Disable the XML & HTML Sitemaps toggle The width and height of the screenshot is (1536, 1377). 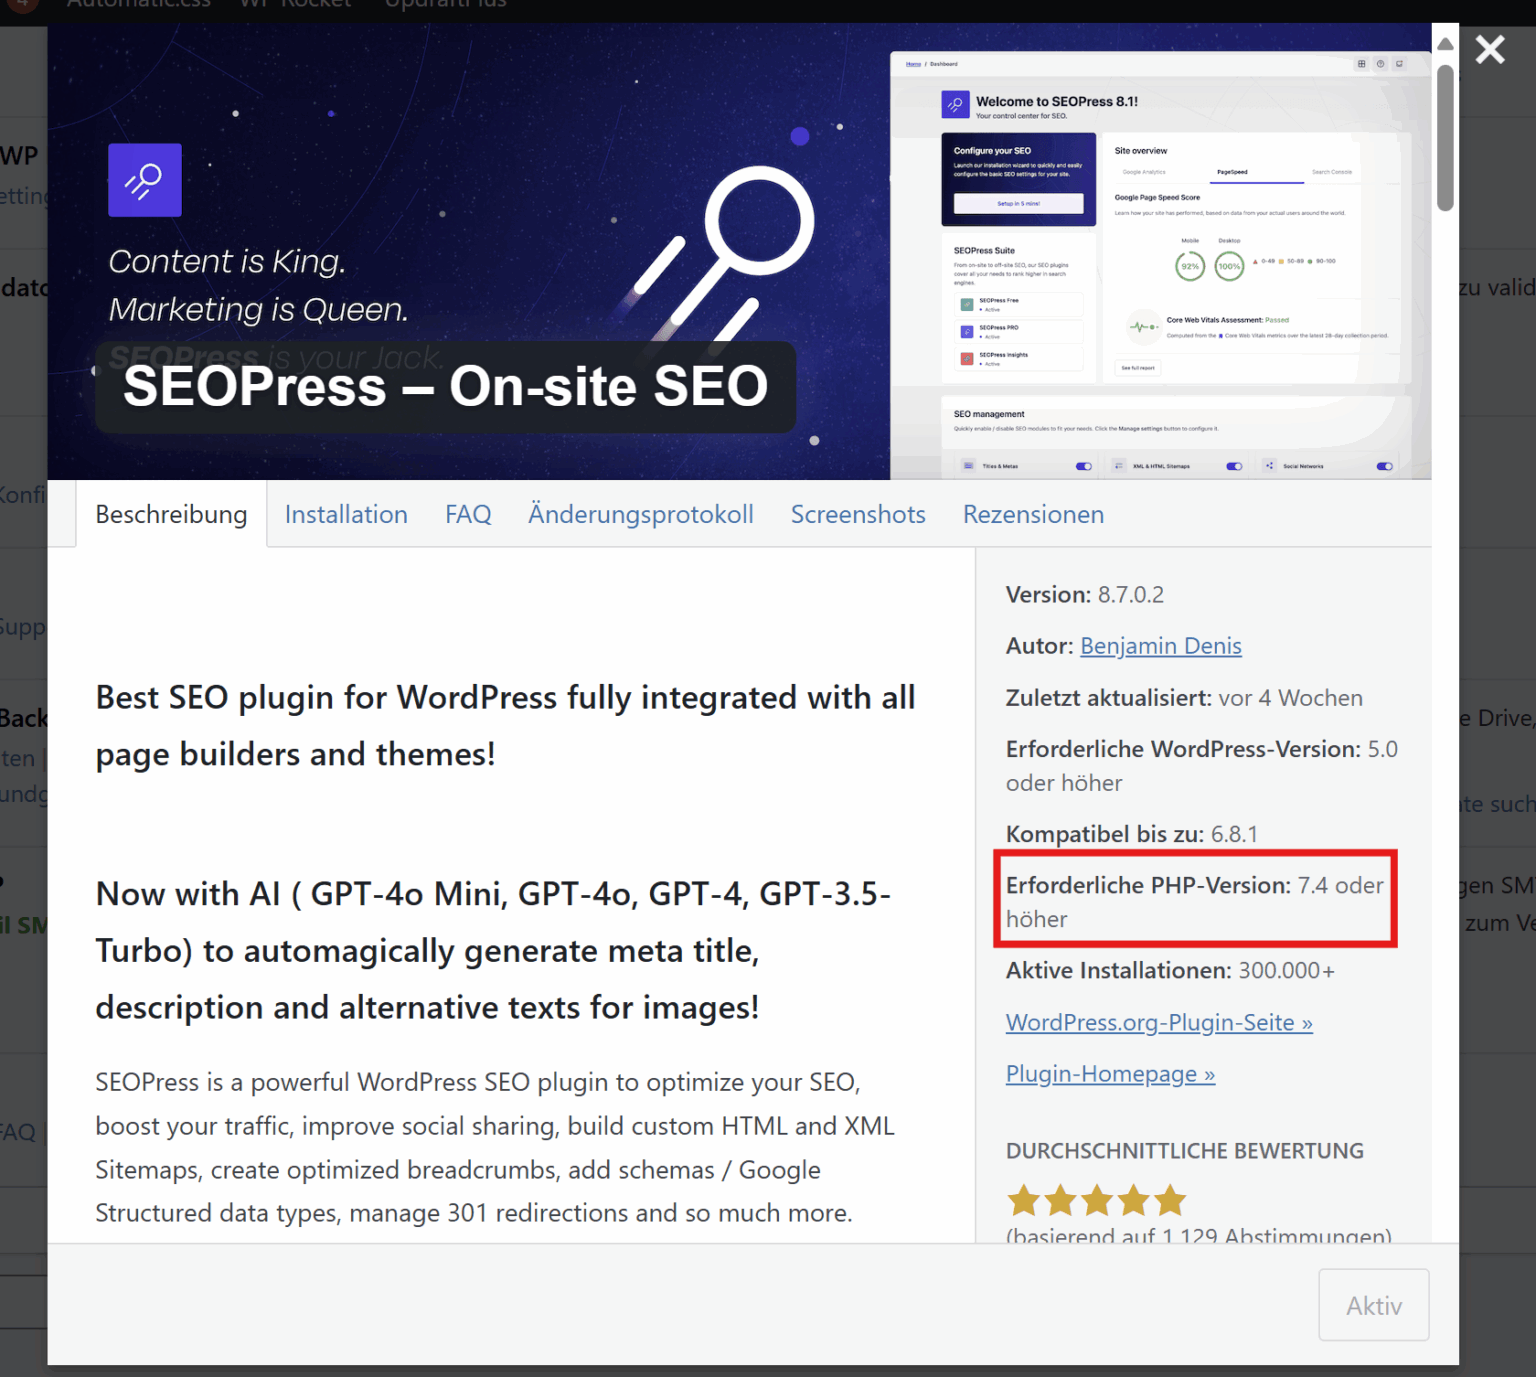tap(1234, 466)
